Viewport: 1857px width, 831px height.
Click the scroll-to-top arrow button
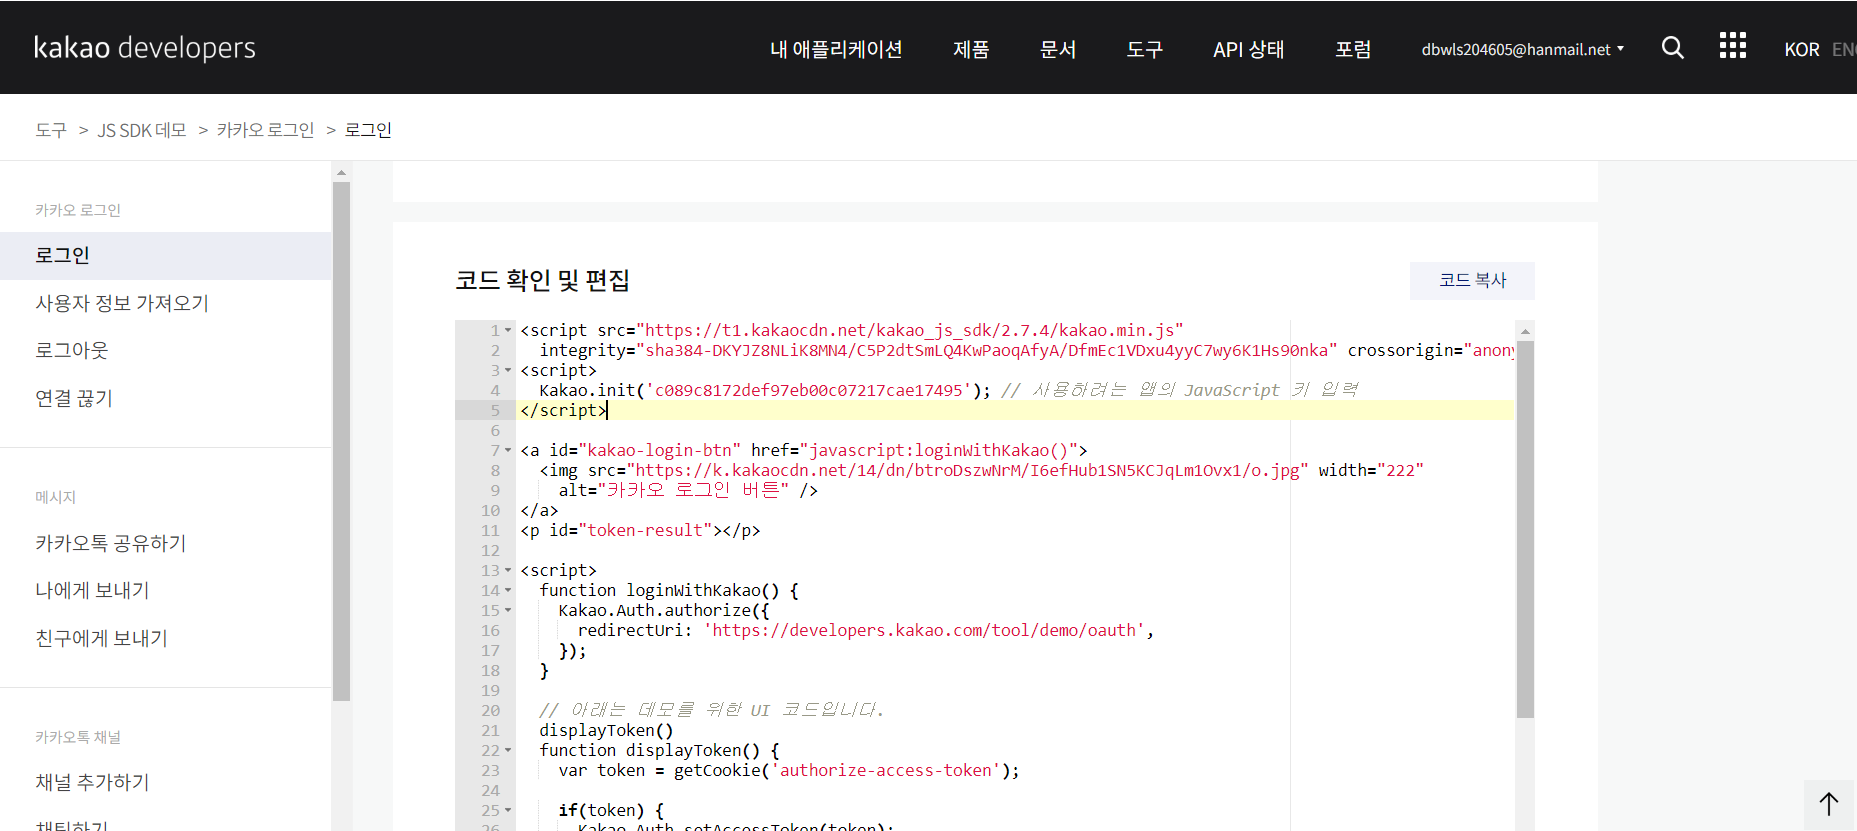click(x=1829, y=804)
